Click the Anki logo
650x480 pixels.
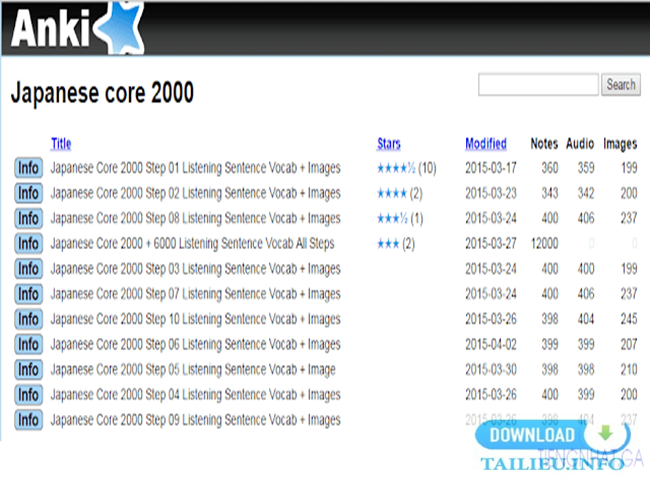point(77,27)
